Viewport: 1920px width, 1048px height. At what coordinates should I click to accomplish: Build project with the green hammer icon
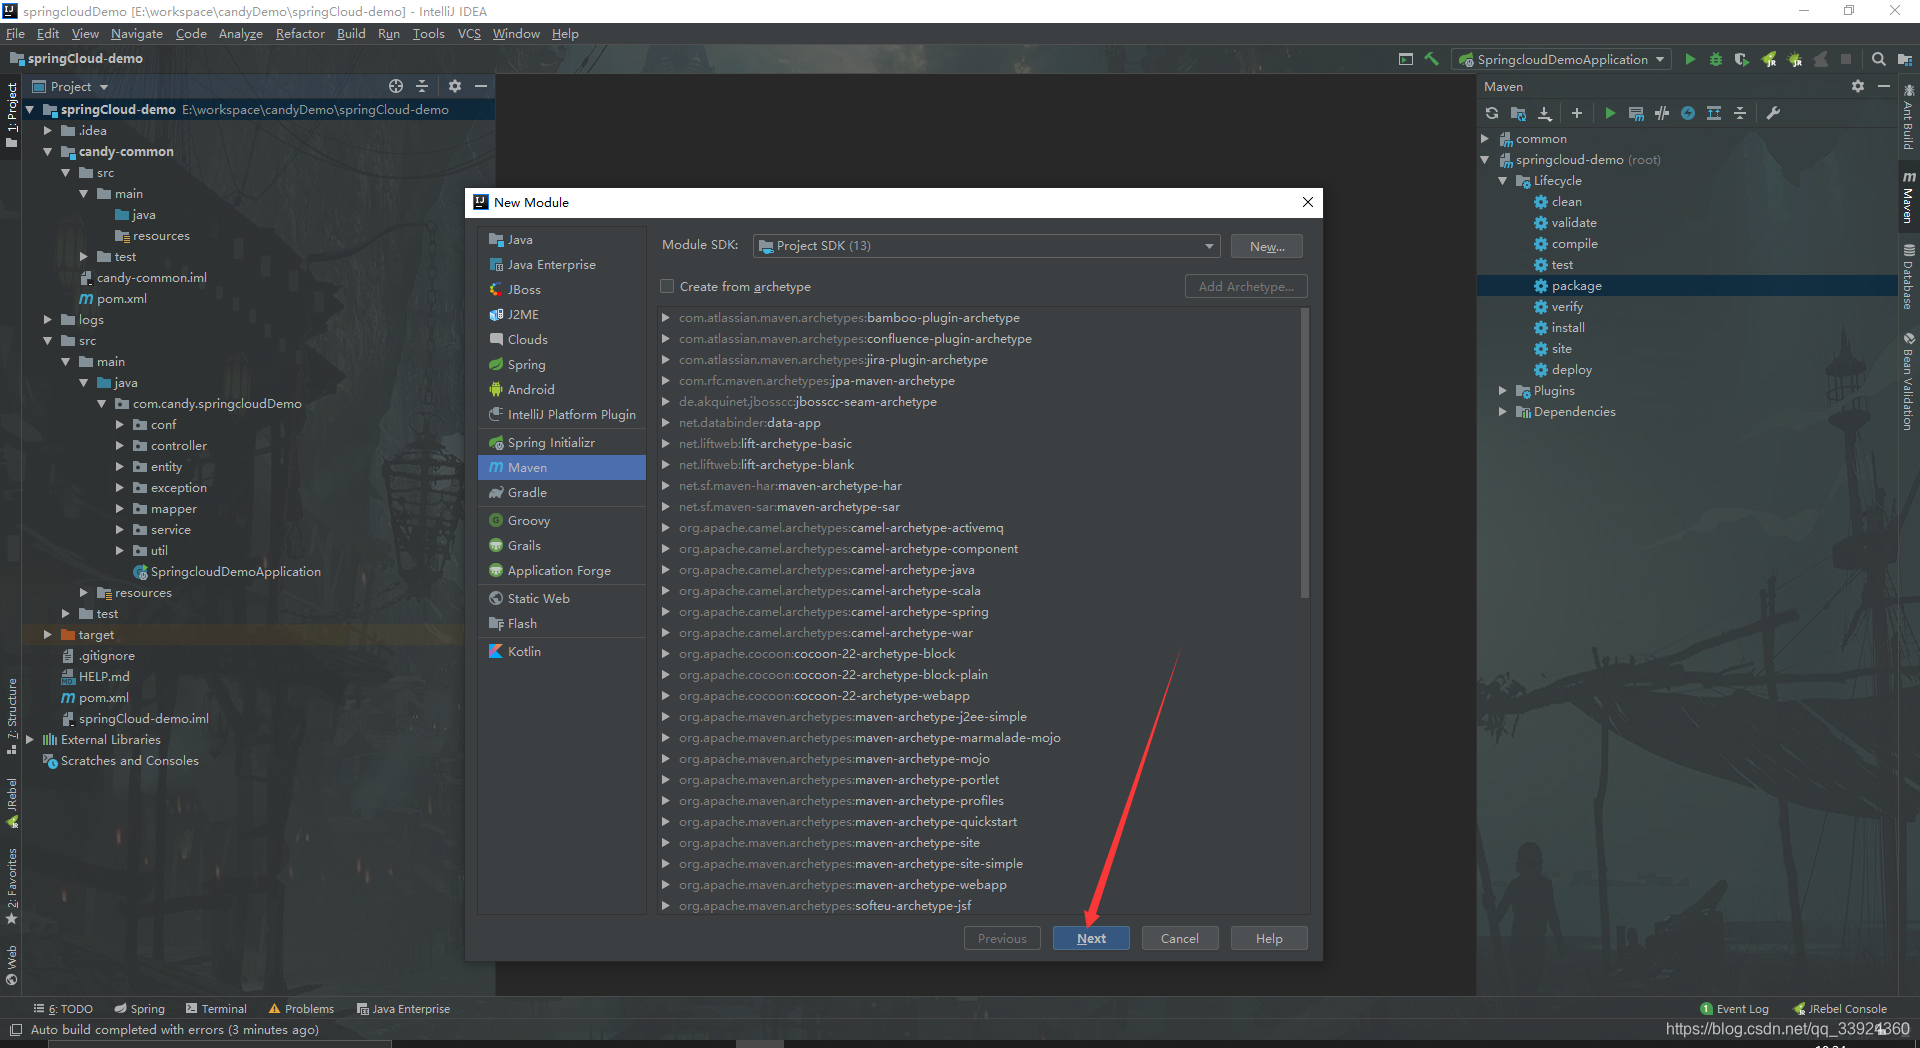[x=1432, y=59]
